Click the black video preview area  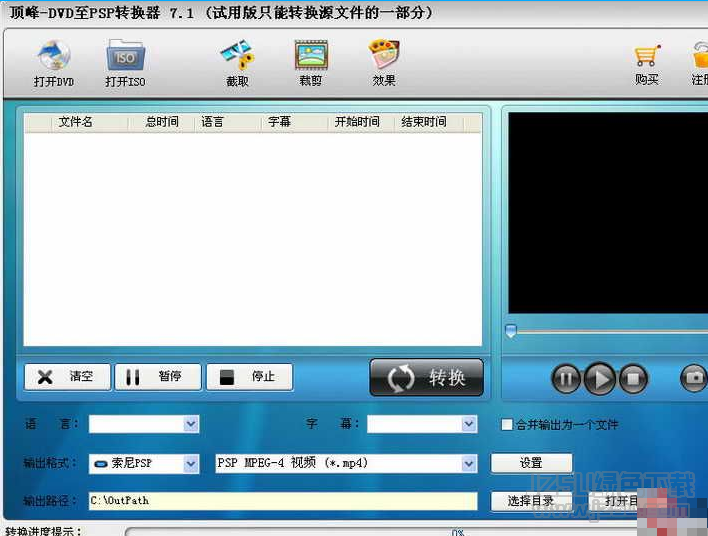tap(608, 213)
